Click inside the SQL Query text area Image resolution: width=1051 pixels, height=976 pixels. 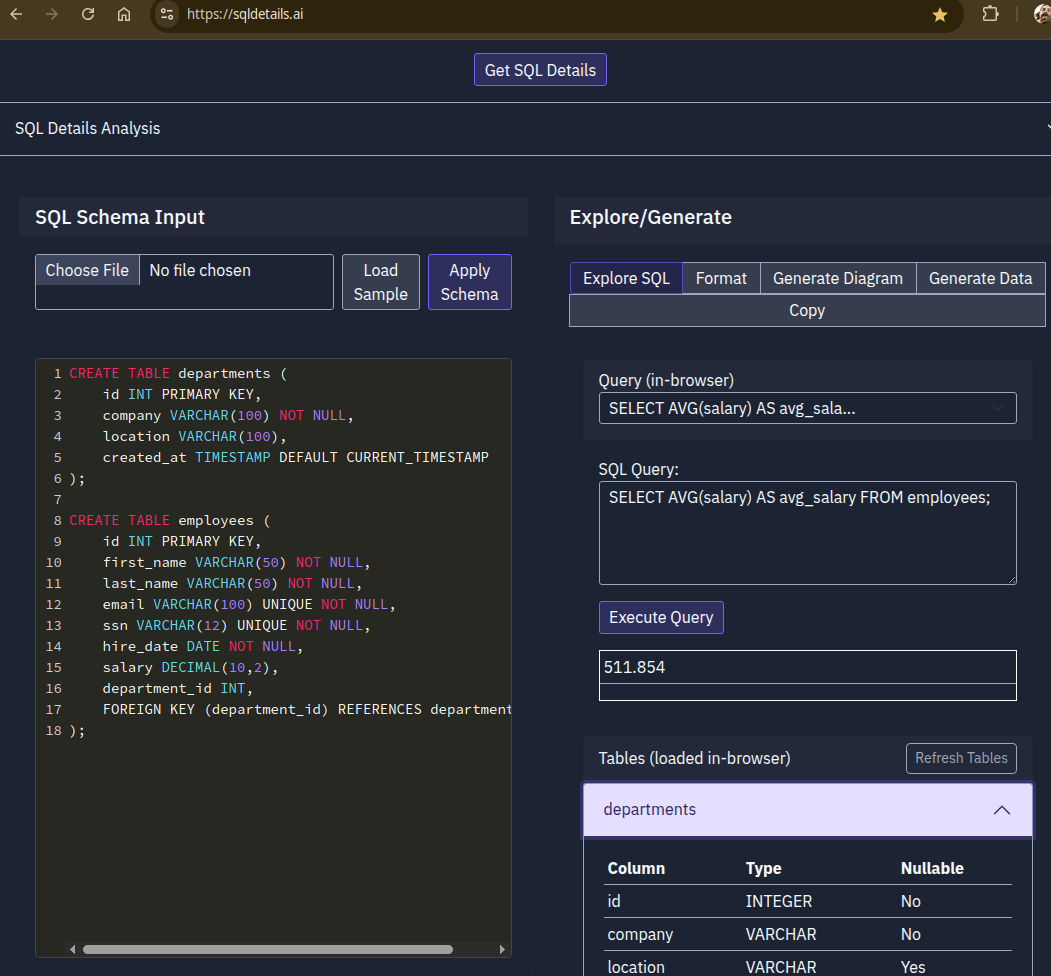pos(807,530)
